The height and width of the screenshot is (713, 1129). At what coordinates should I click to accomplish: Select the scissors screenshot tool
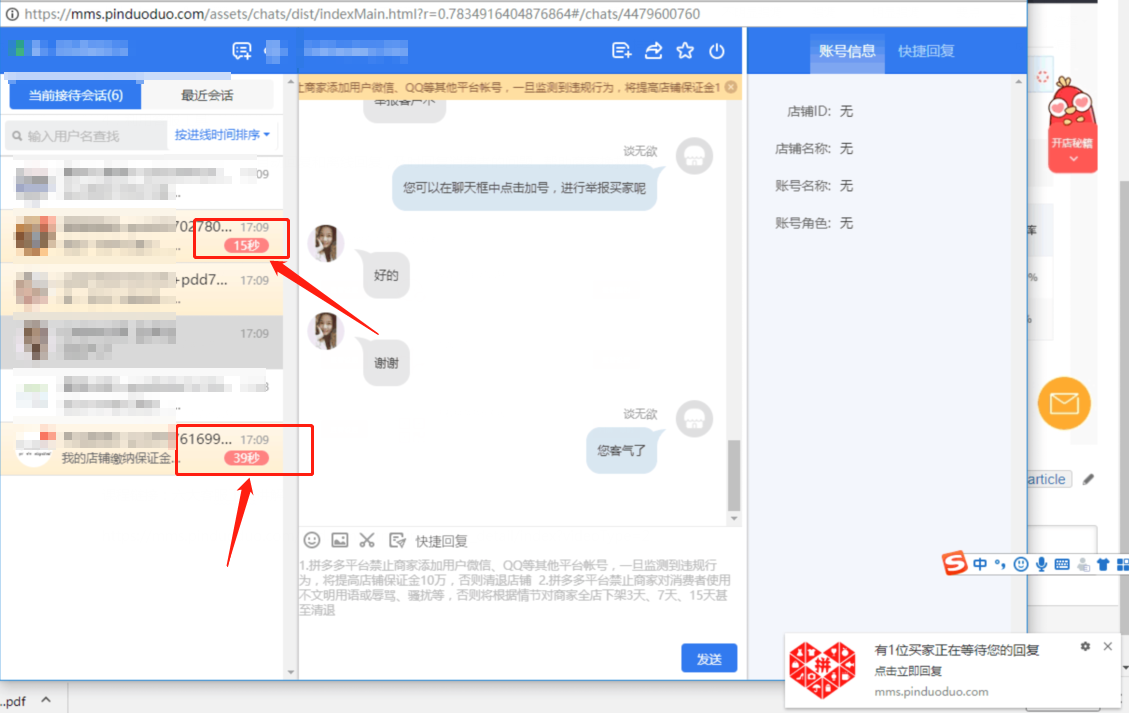click(367, 540)
